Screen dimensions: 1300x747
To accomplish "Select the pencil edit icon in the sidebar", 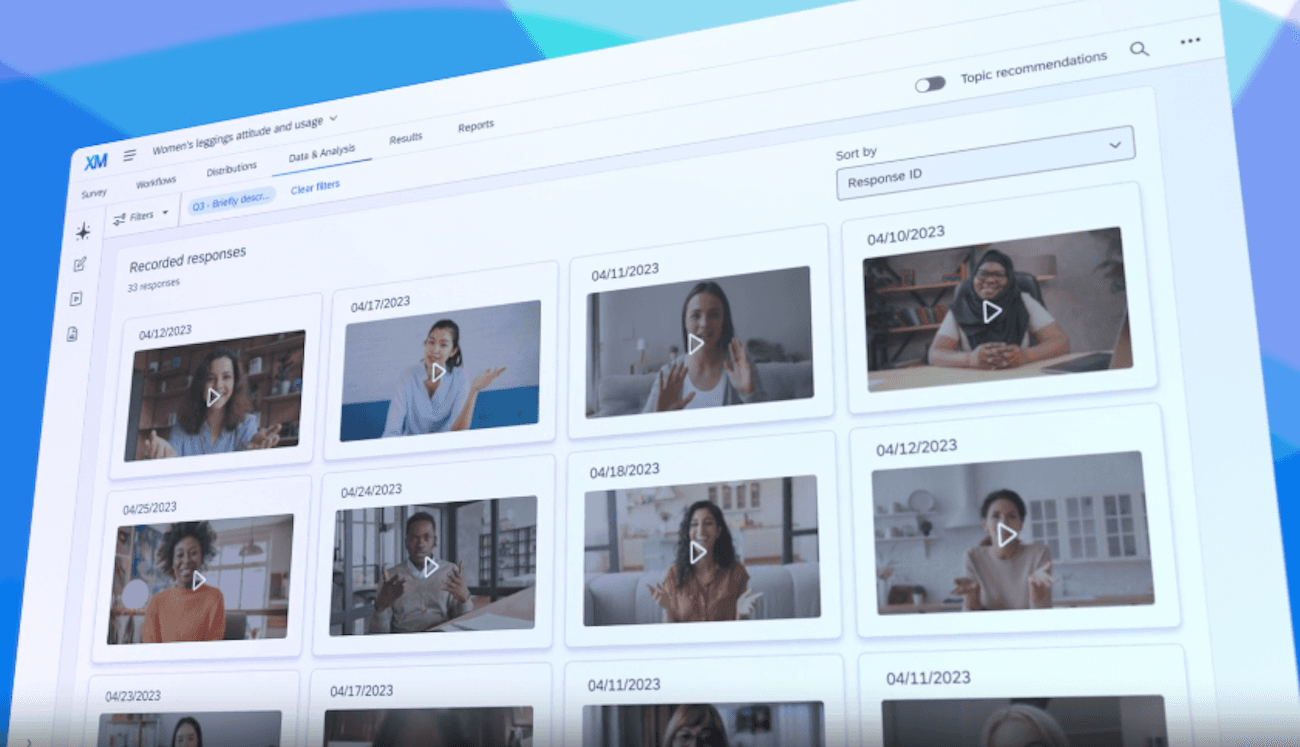I will (x=80, y=264).
